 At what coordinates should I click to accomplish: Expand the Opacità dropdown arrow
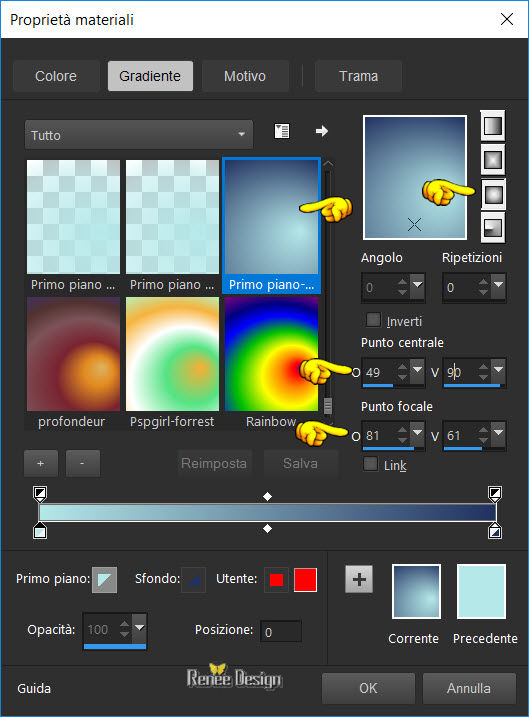(x=139, y=628)
